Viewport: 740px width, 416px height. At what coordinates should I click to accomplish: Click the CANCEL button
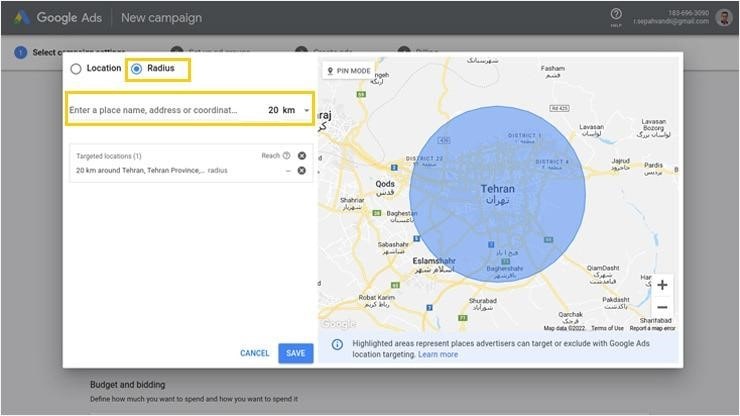(255, 353)
